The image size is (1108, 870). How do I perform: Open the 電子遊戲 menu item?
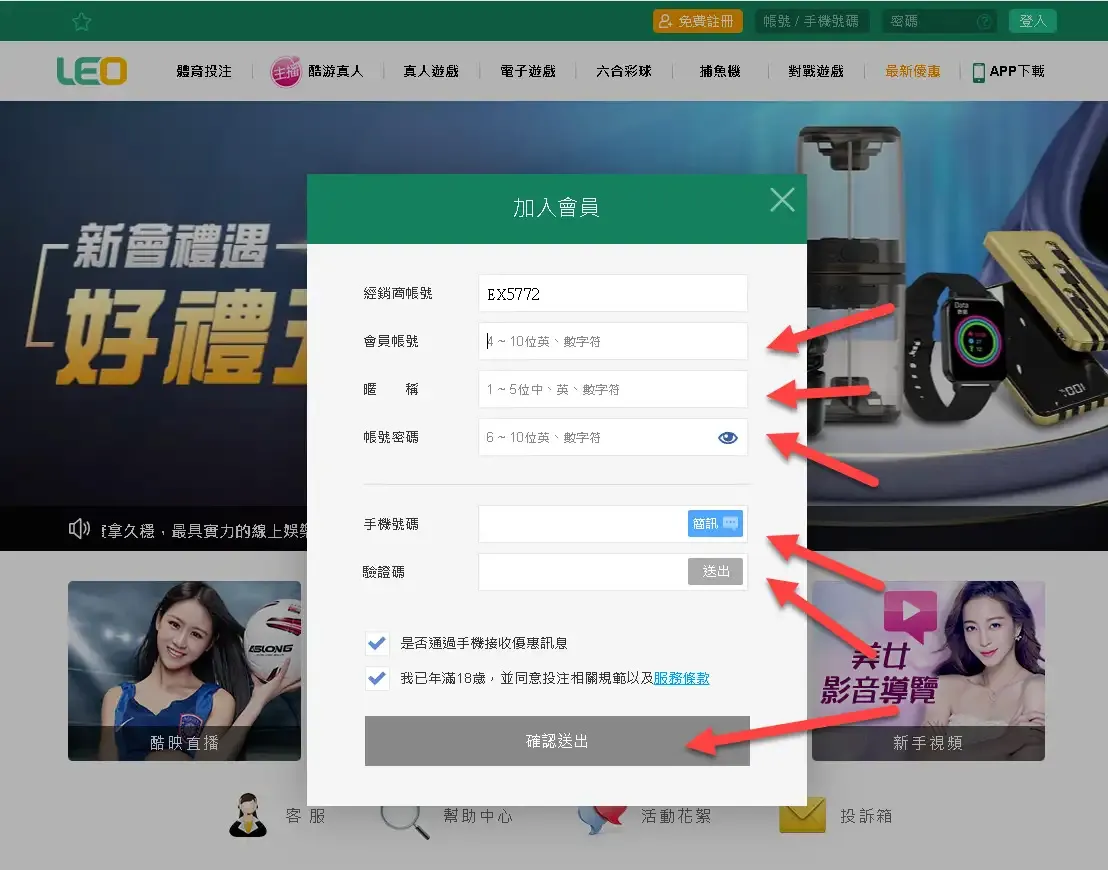pos(528,71)
